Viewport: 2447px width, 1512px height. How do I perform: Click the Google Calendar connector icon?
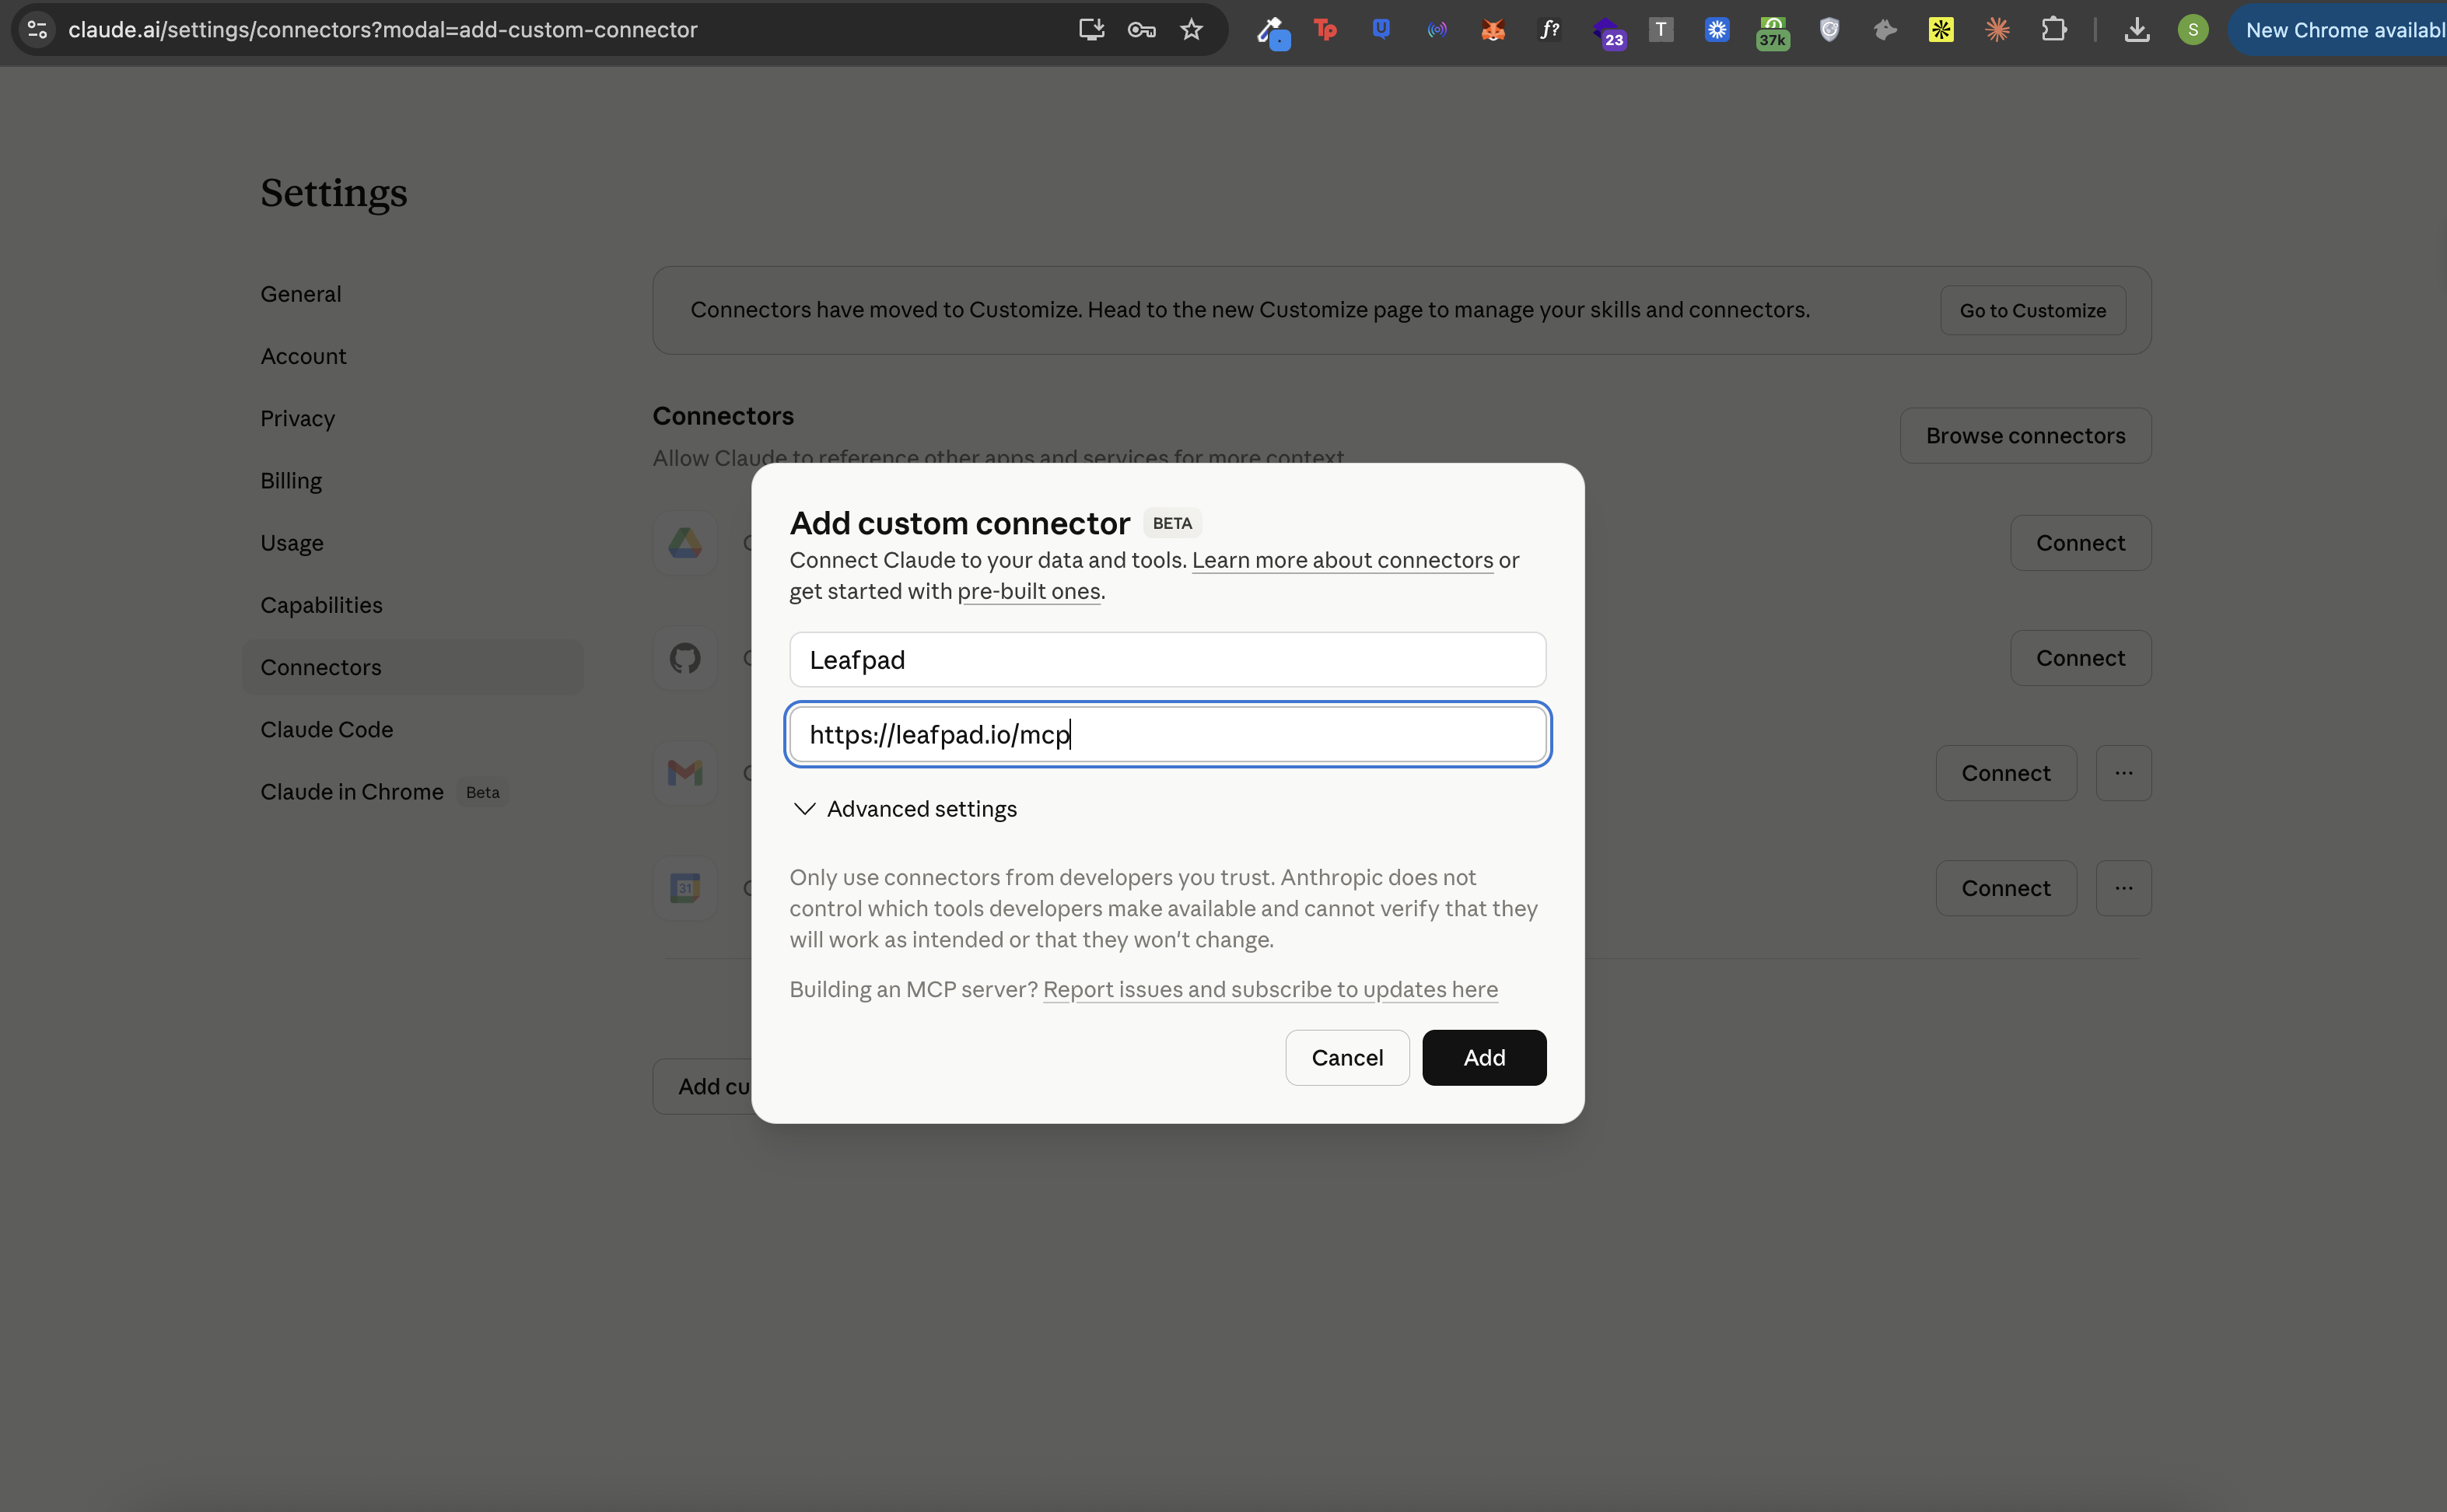click(685, 888)
